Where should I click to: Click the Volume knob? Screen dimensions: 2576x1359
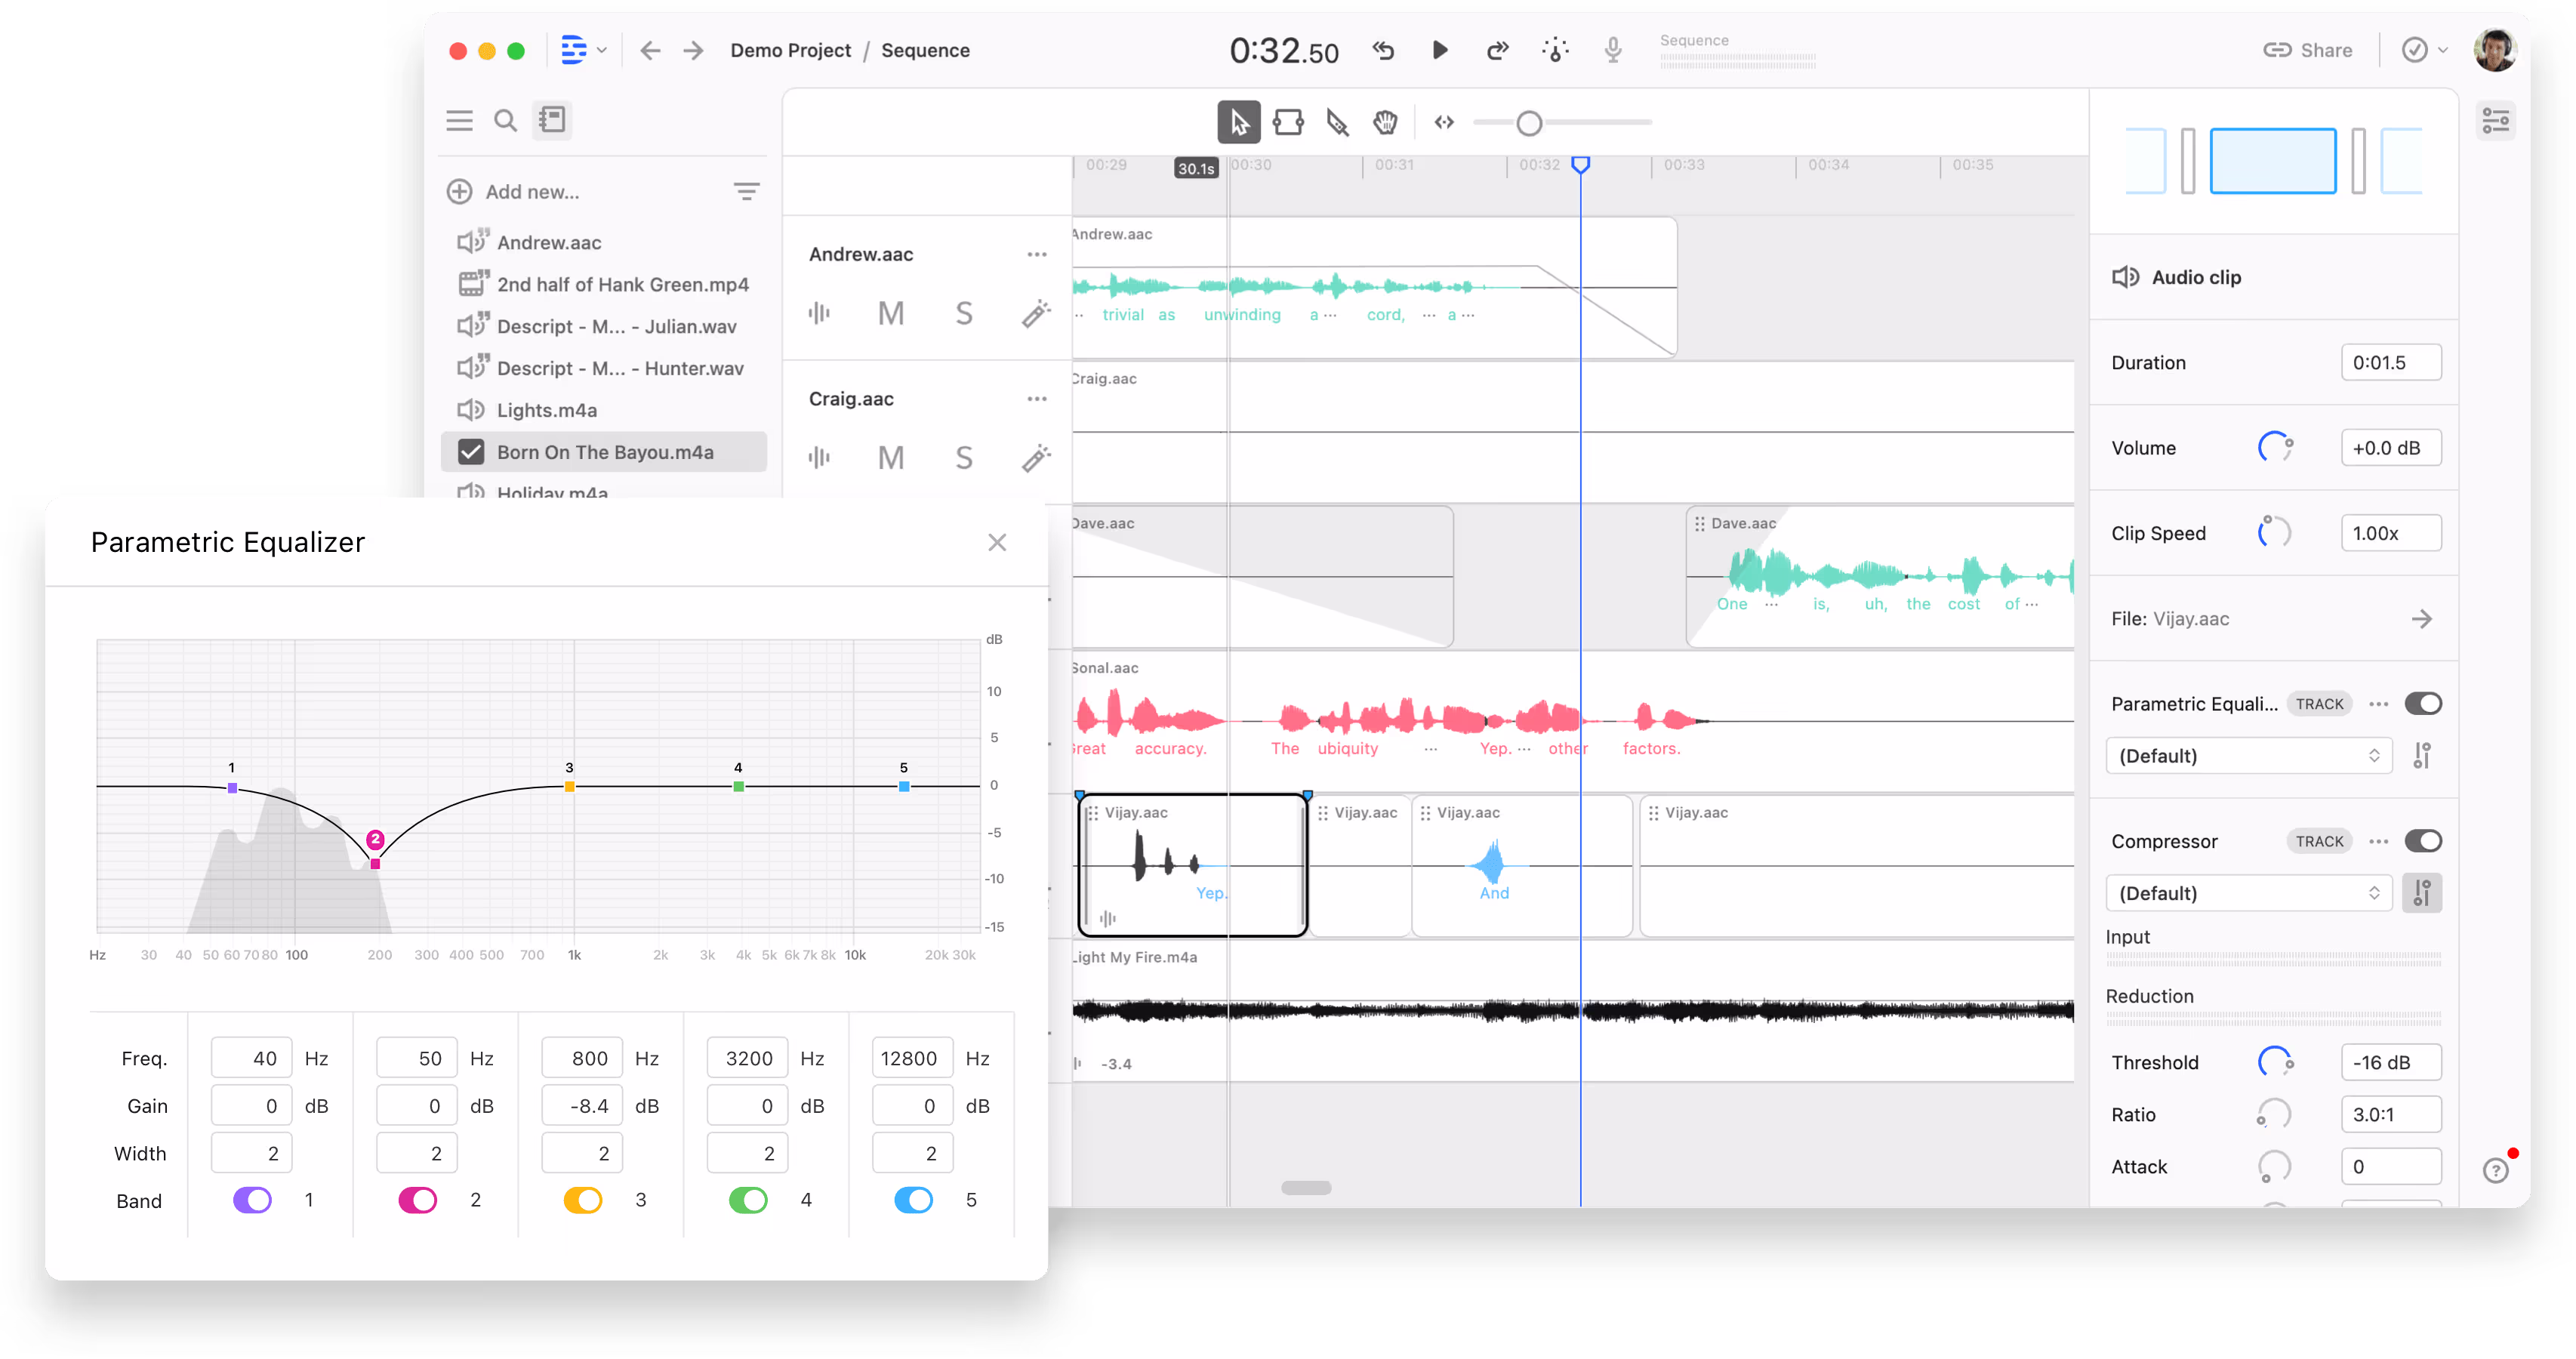2274,447
